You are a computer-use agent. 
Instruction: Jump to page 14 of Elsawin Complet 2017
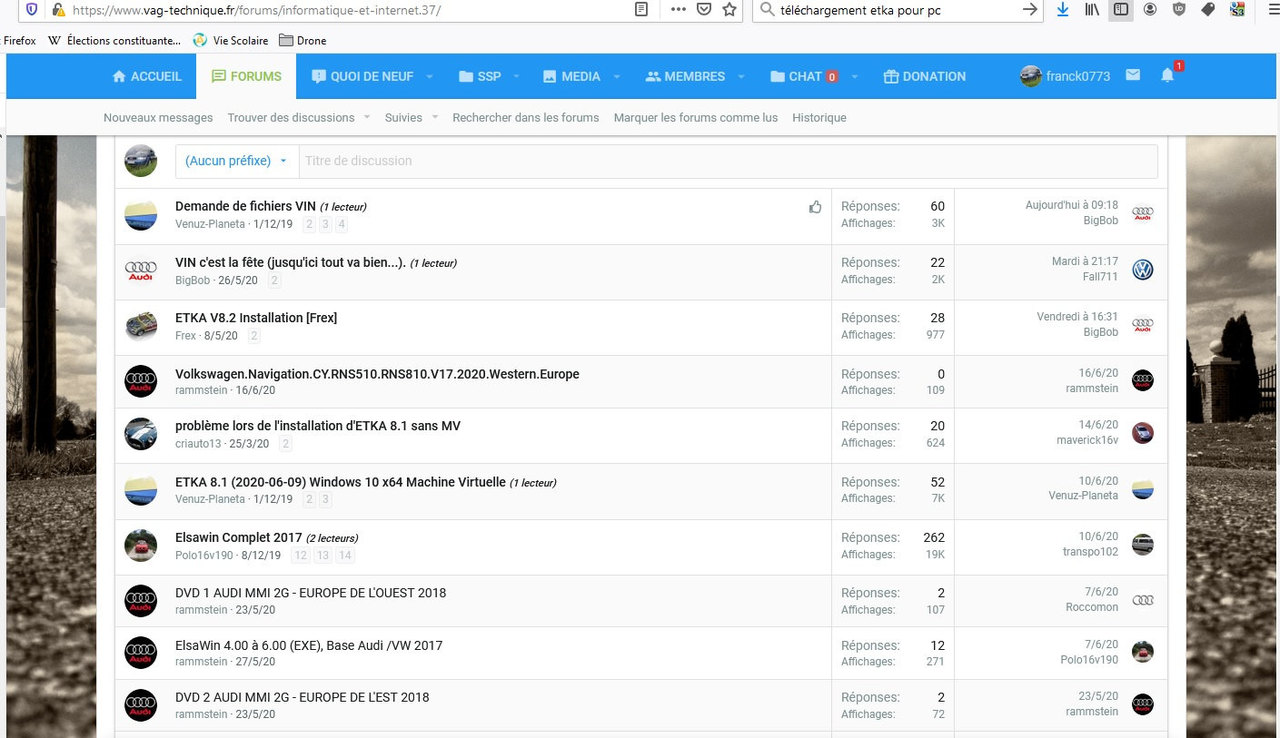[x=345, y=555]
